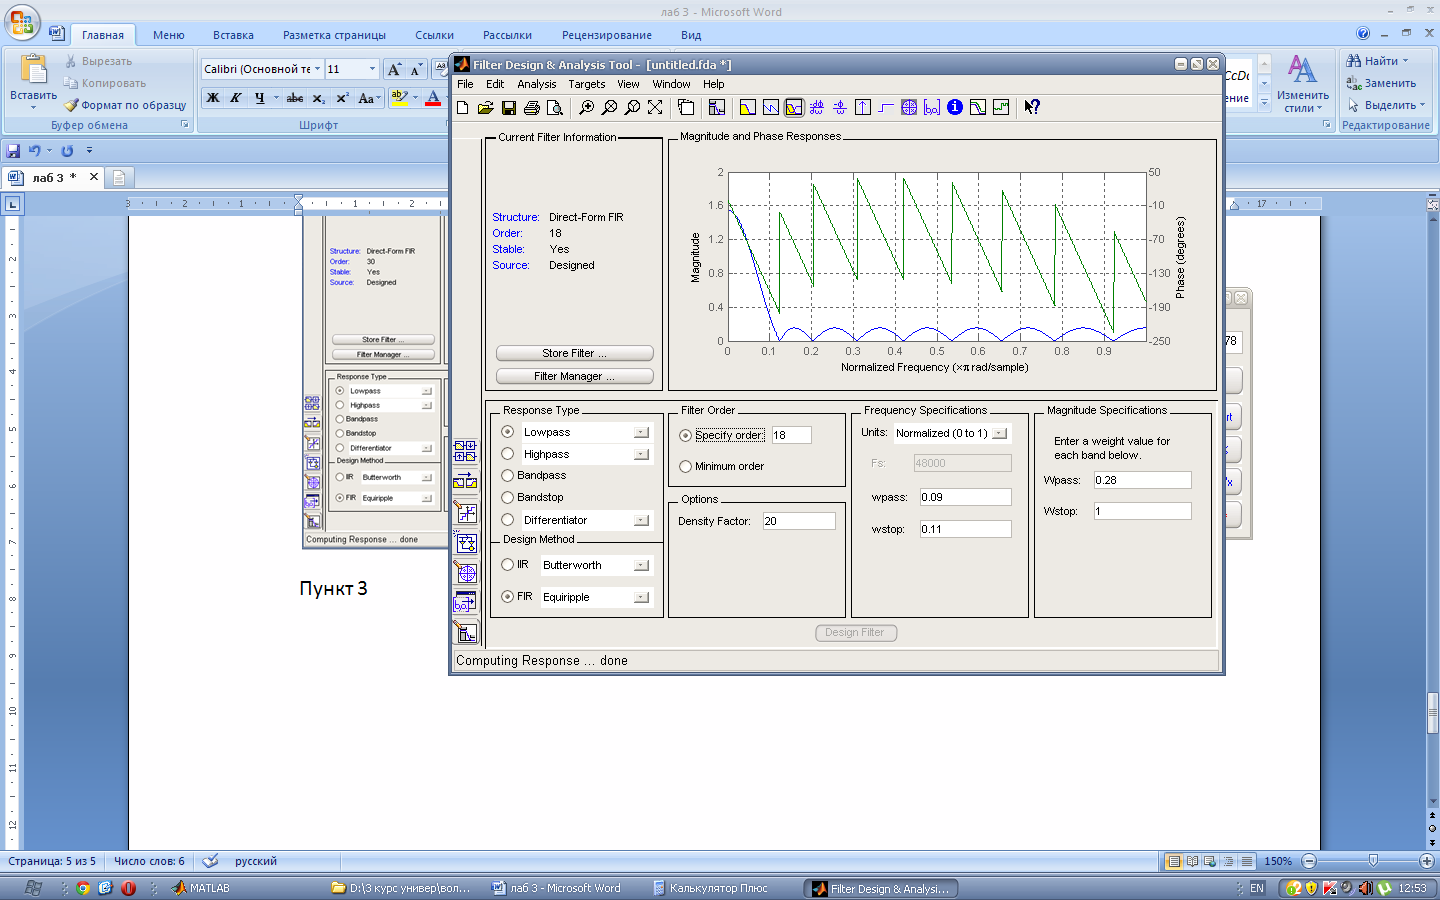This screenshot has width=1440, height=900.
Task: Select the Highpass response type radio button
Action: (508, 454)
